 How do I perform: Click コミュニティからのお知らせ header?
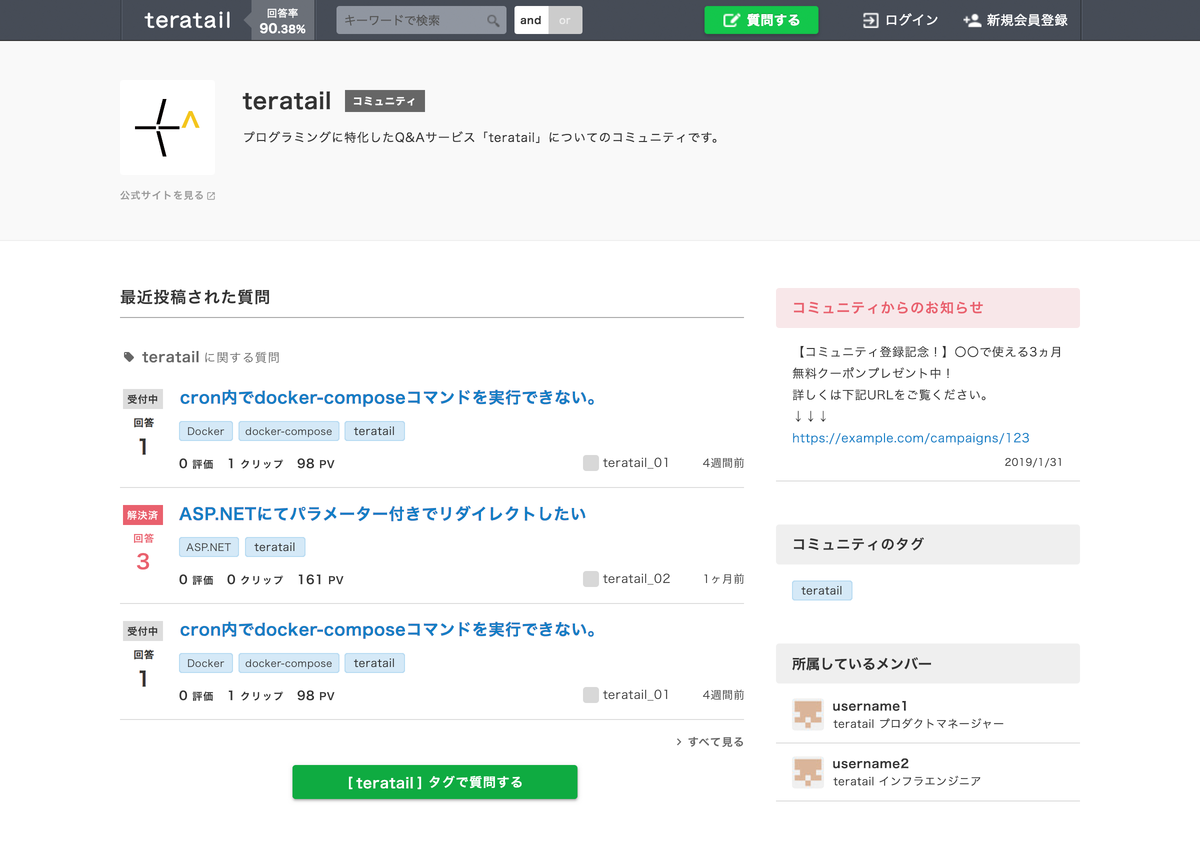point(928,308)
